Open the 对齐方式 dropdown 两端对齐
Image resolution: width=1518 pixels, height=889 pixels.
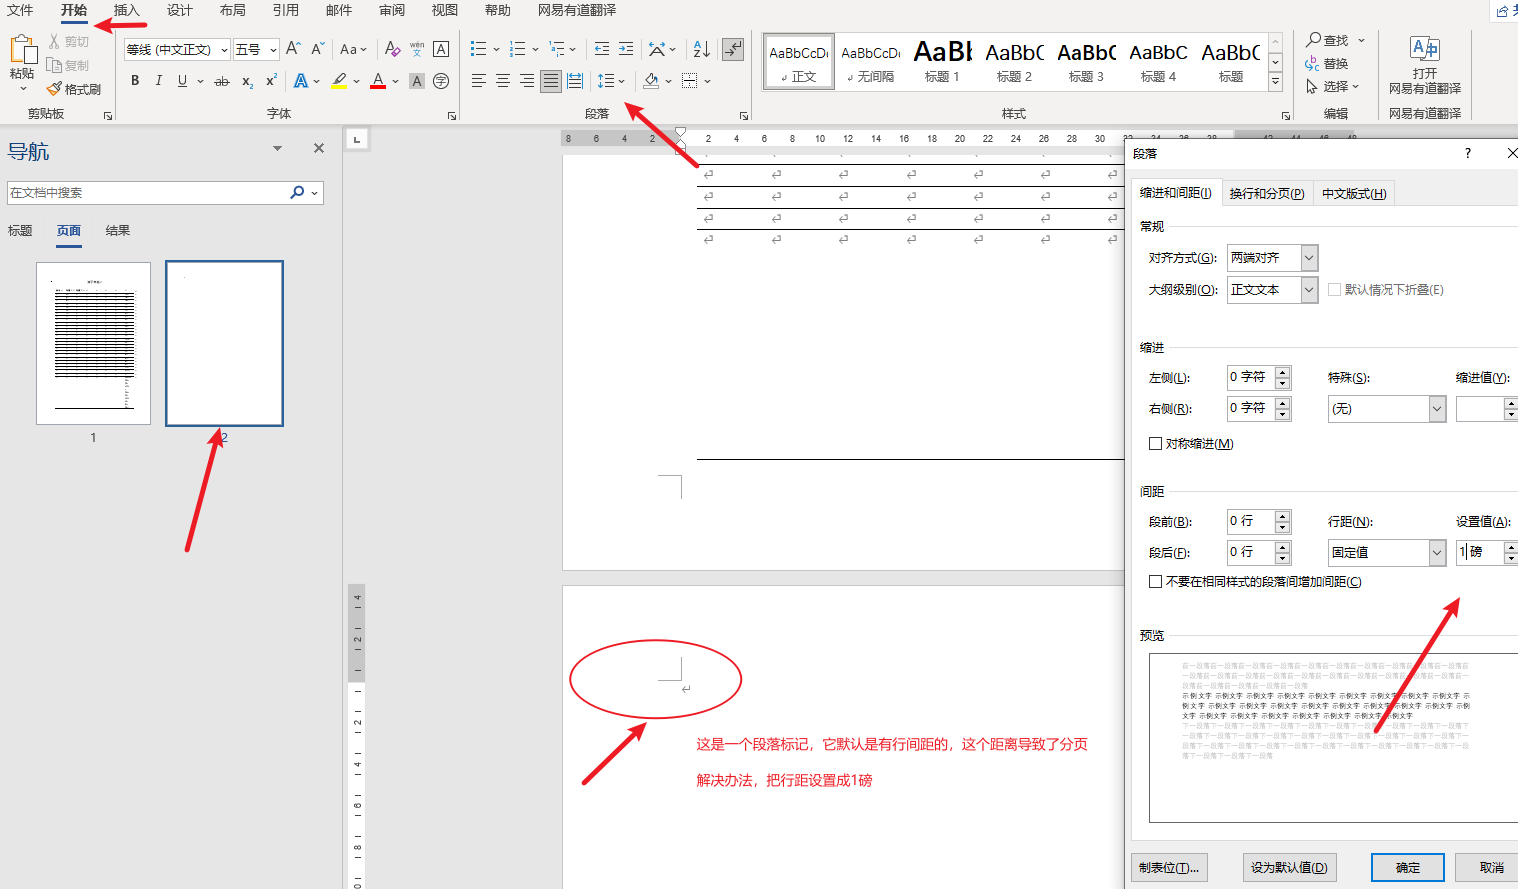coord(1309,258)
